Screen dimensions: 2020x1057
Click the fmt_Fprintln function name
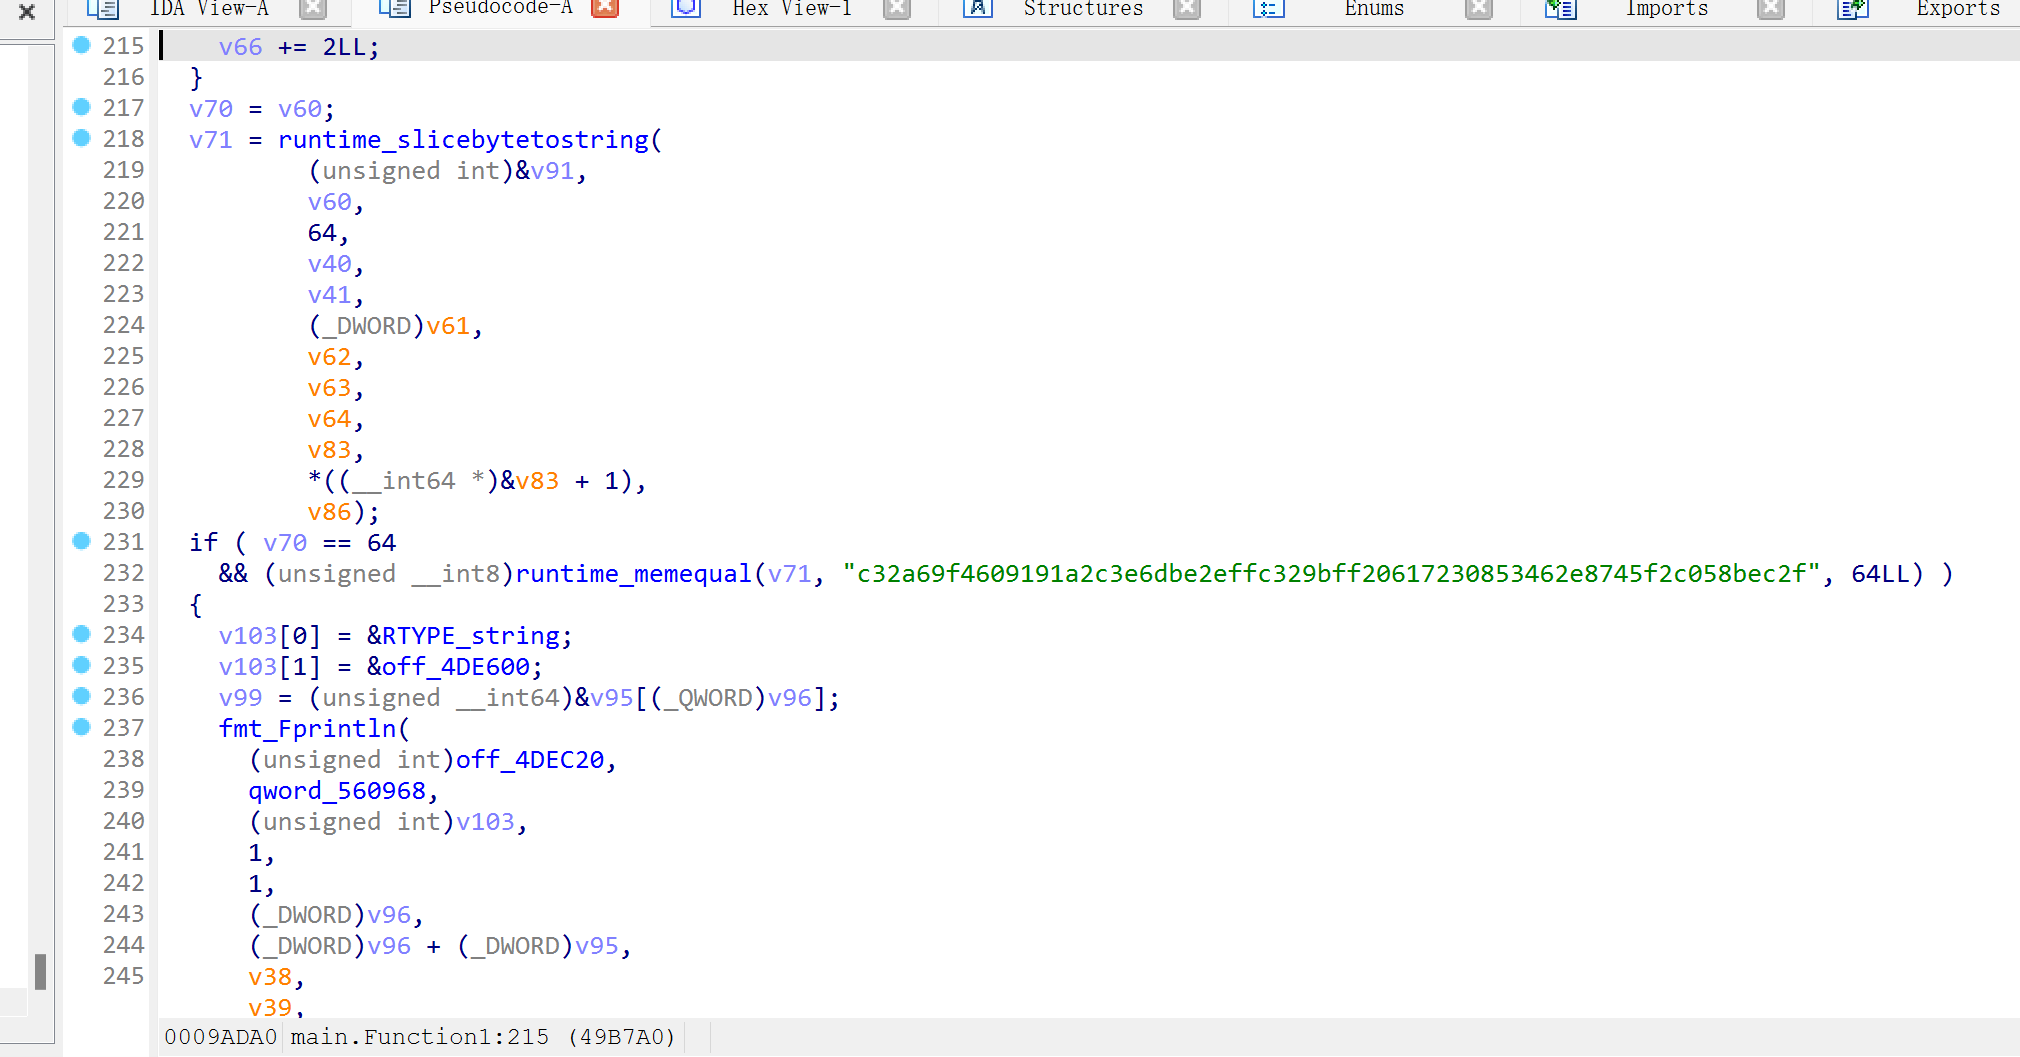pyautogui.click(x=308, y=729)
